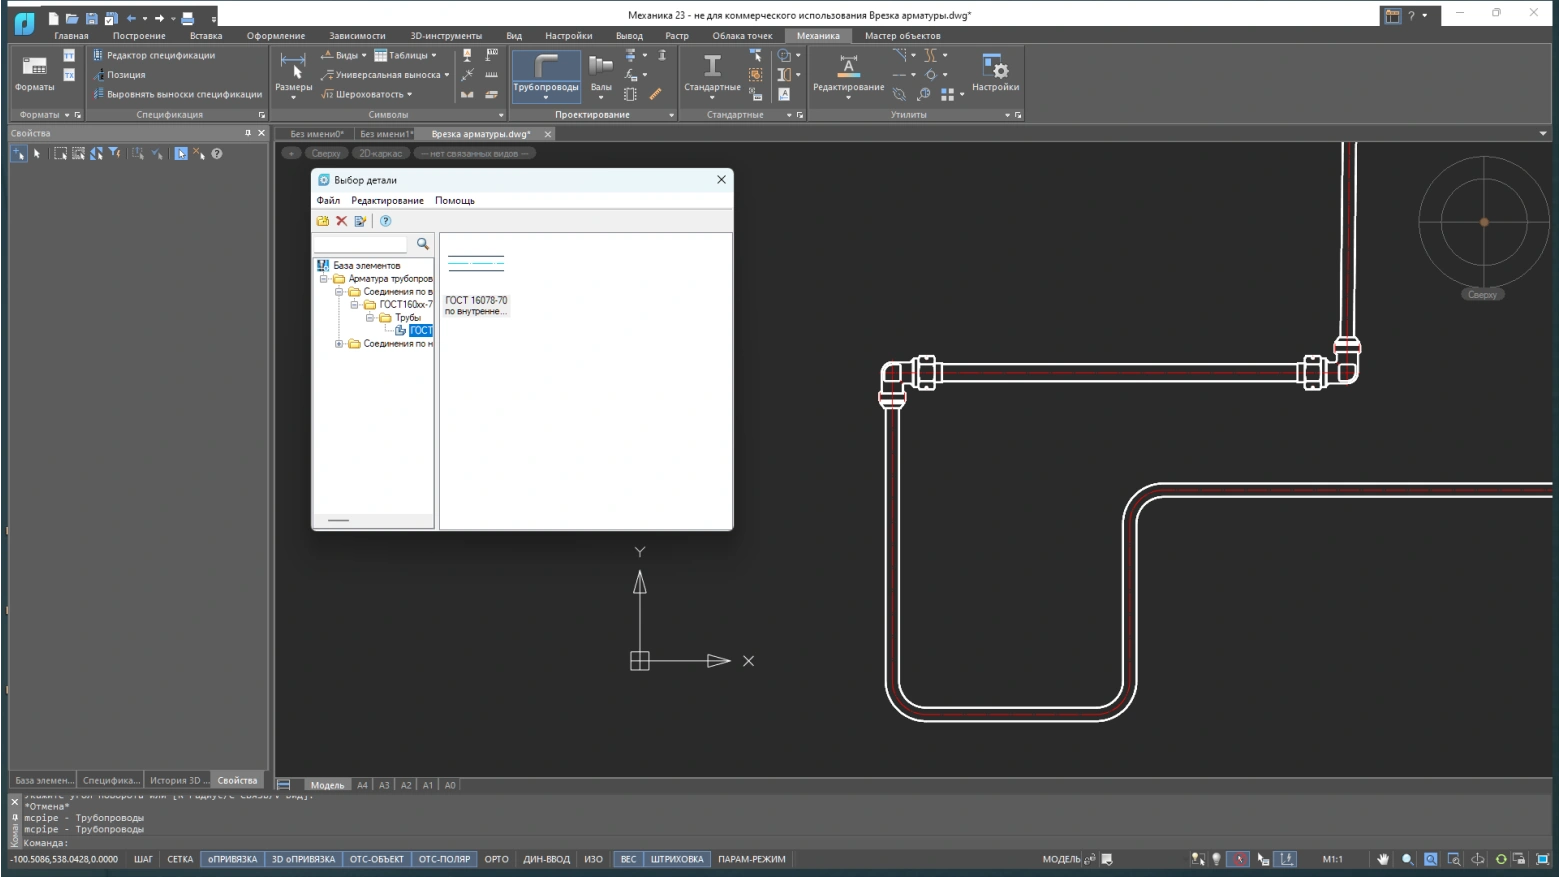Viewport: 1560px width, 877px height.
Task: Expand the Соединения по н... folder node
Action: pyautogui.click(x=339, y=344)
